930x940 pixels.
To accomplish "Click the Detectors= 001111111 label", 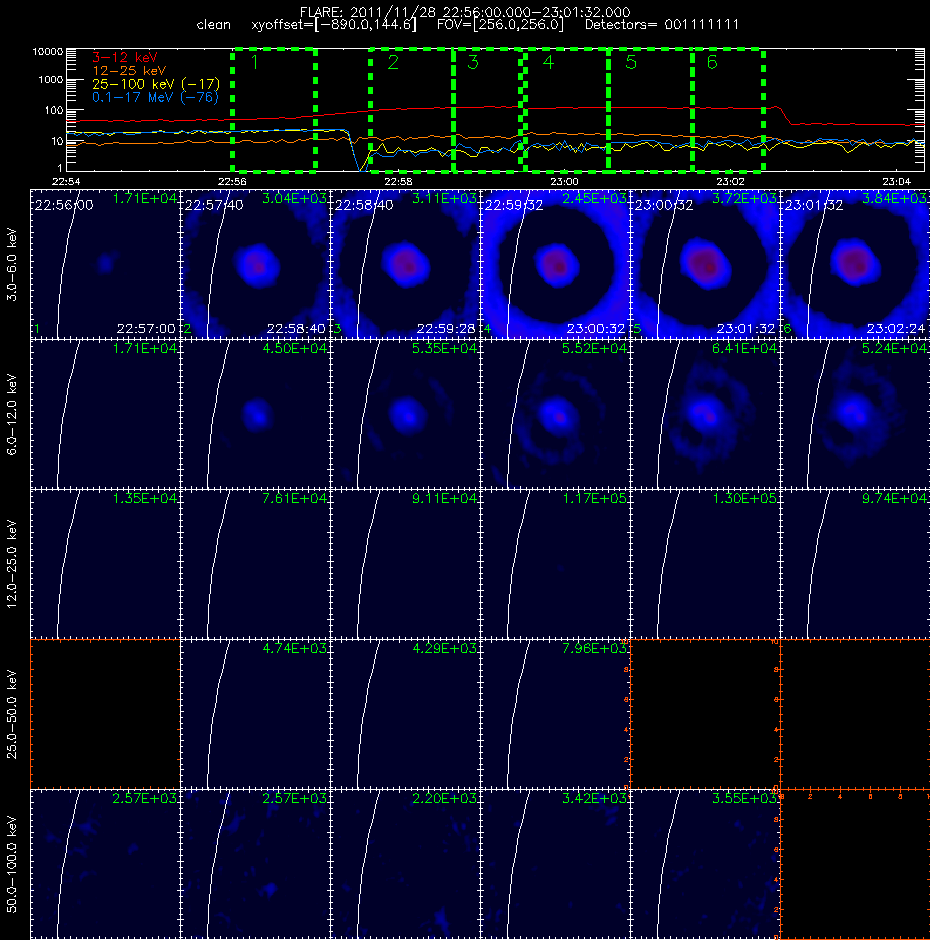I will pyautogui.click(x=661, y=25).
